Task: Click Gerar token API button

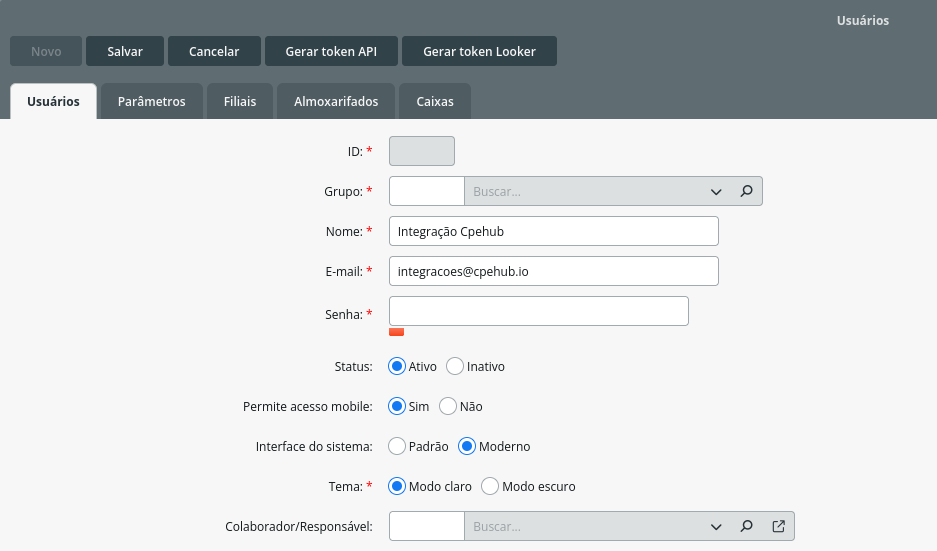Action: [x=331, y=51]
